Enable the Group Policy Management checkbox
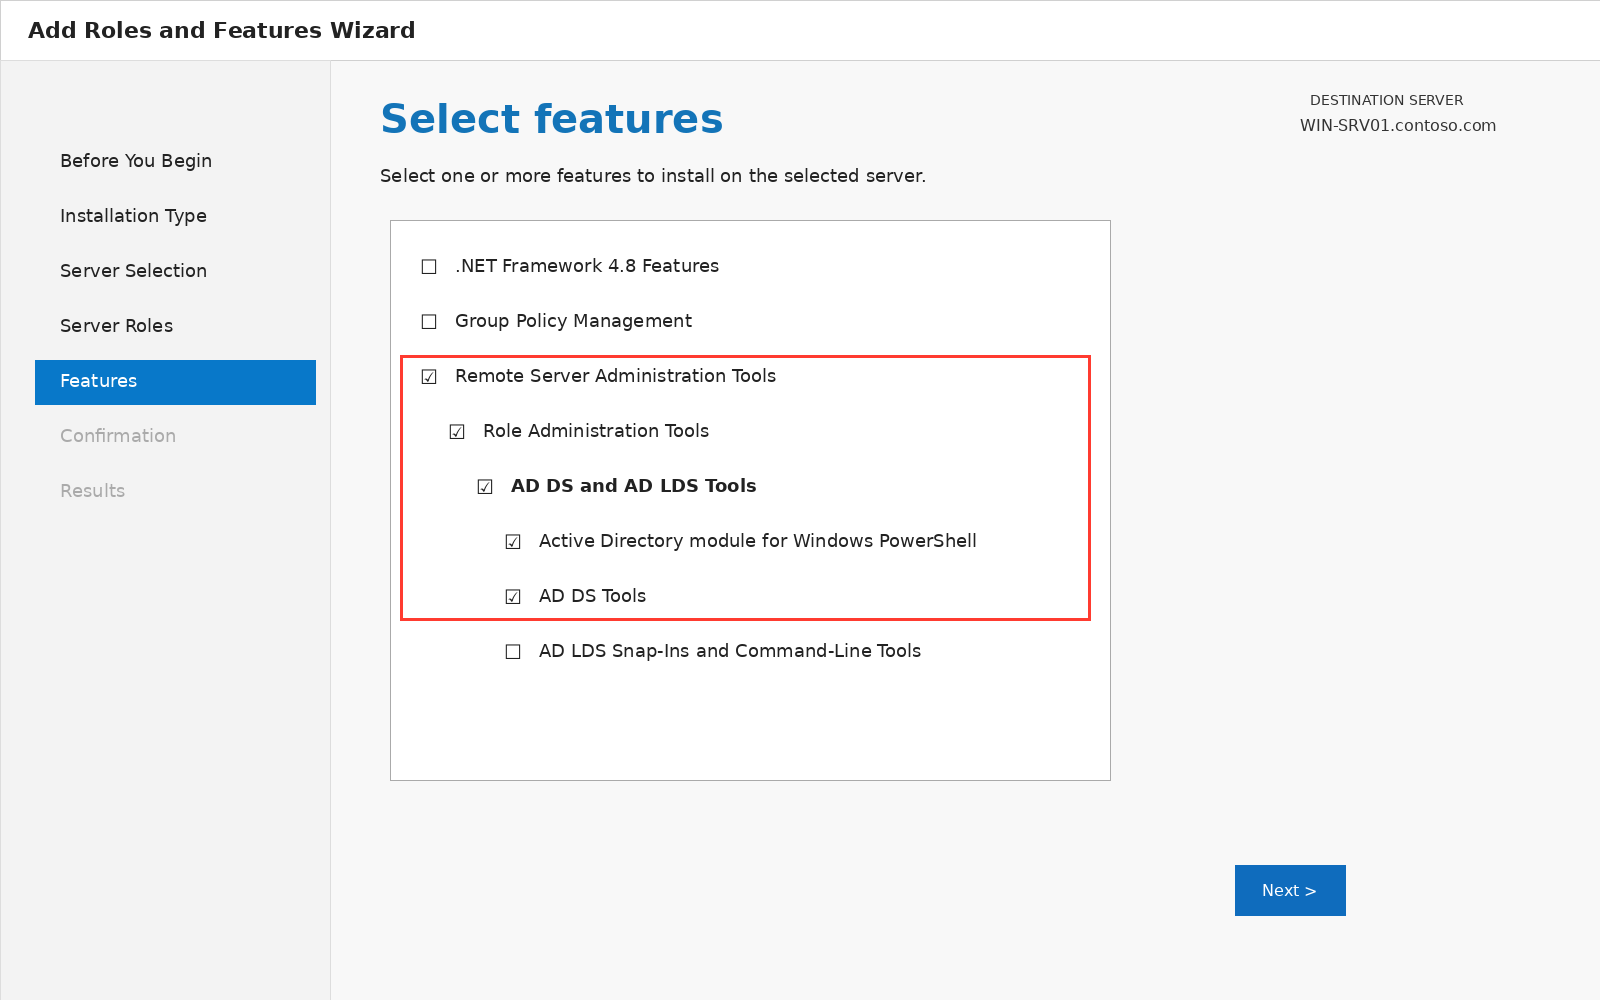This screenshot has width=1600, height=1000. pos(429,322)
